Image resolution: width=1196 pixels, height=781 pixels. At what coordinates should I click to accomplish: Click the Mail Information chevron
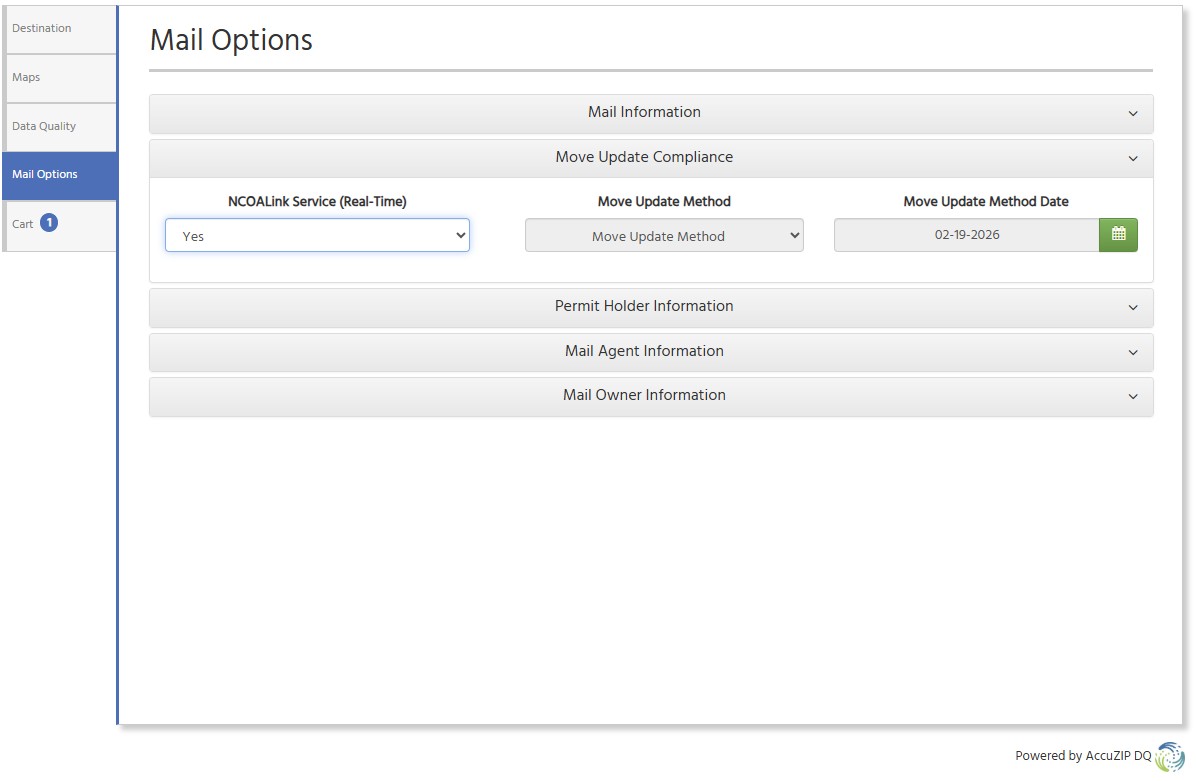[x=1133, y=114]
